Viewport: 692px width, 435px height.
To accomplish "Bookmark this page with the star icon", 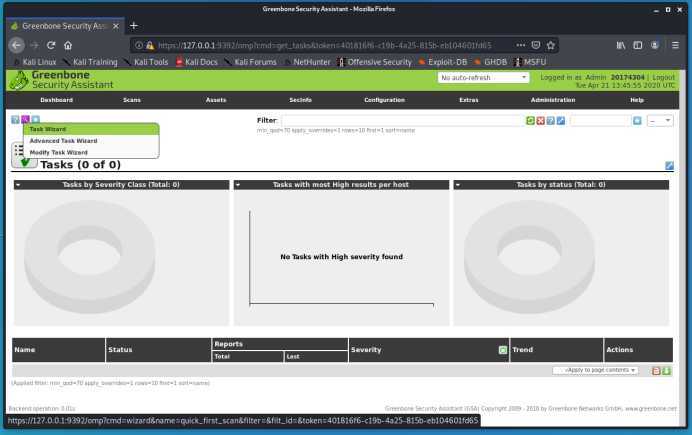I will point(550,45).
